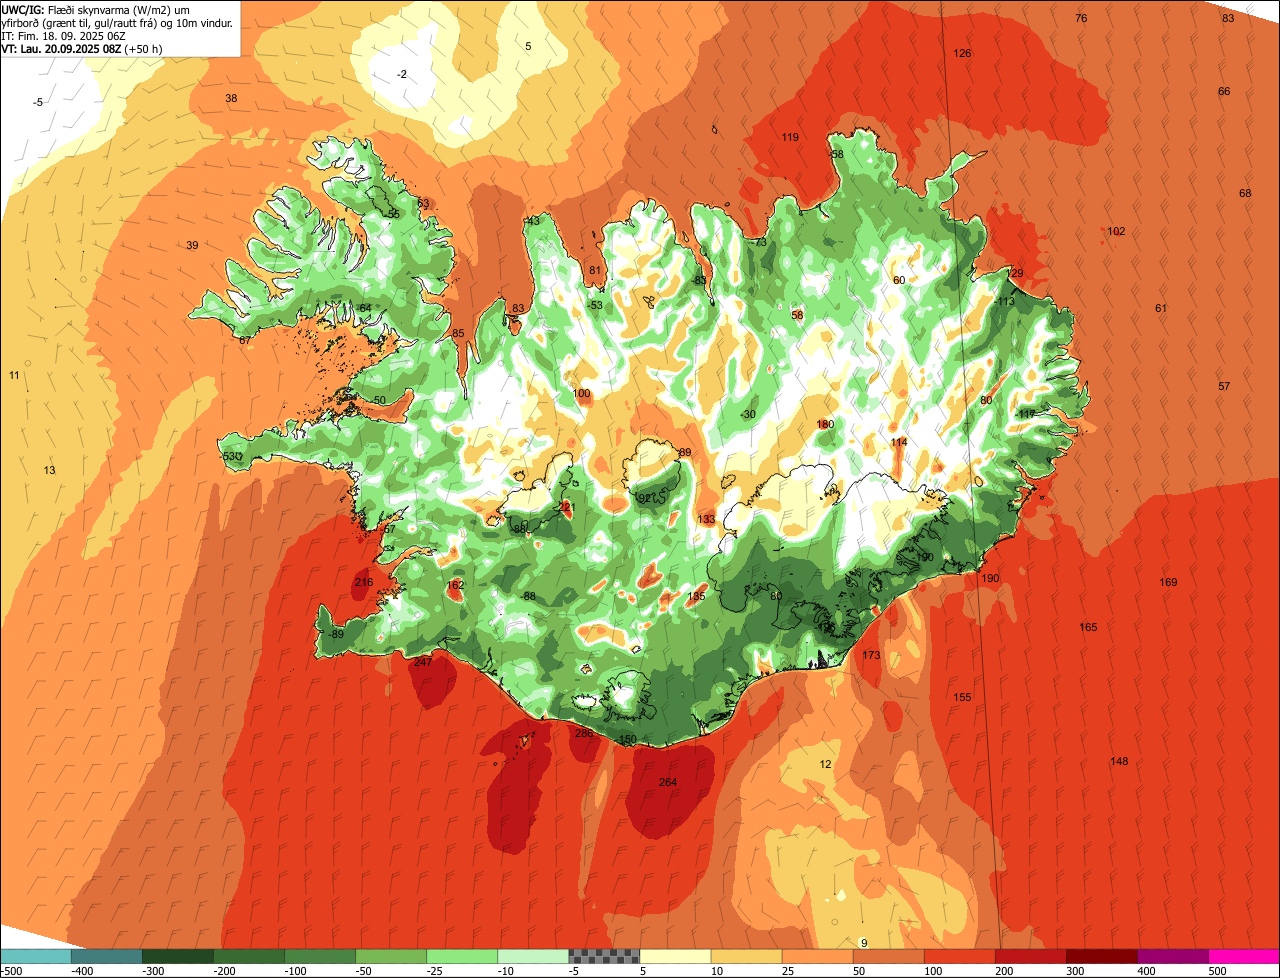The image size is (1280, 978).
Task: Click the '-500' legend scale label
Action: [x=13, y=971]
